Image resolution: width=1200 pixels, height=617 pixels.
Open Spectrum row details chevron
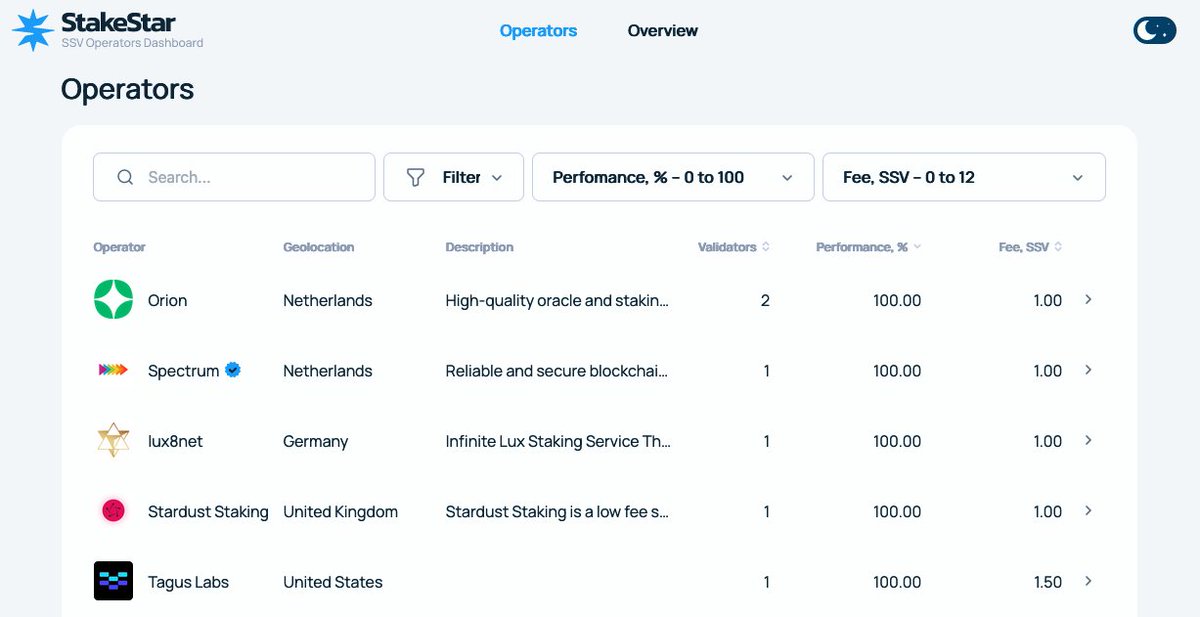[1088, 370]
